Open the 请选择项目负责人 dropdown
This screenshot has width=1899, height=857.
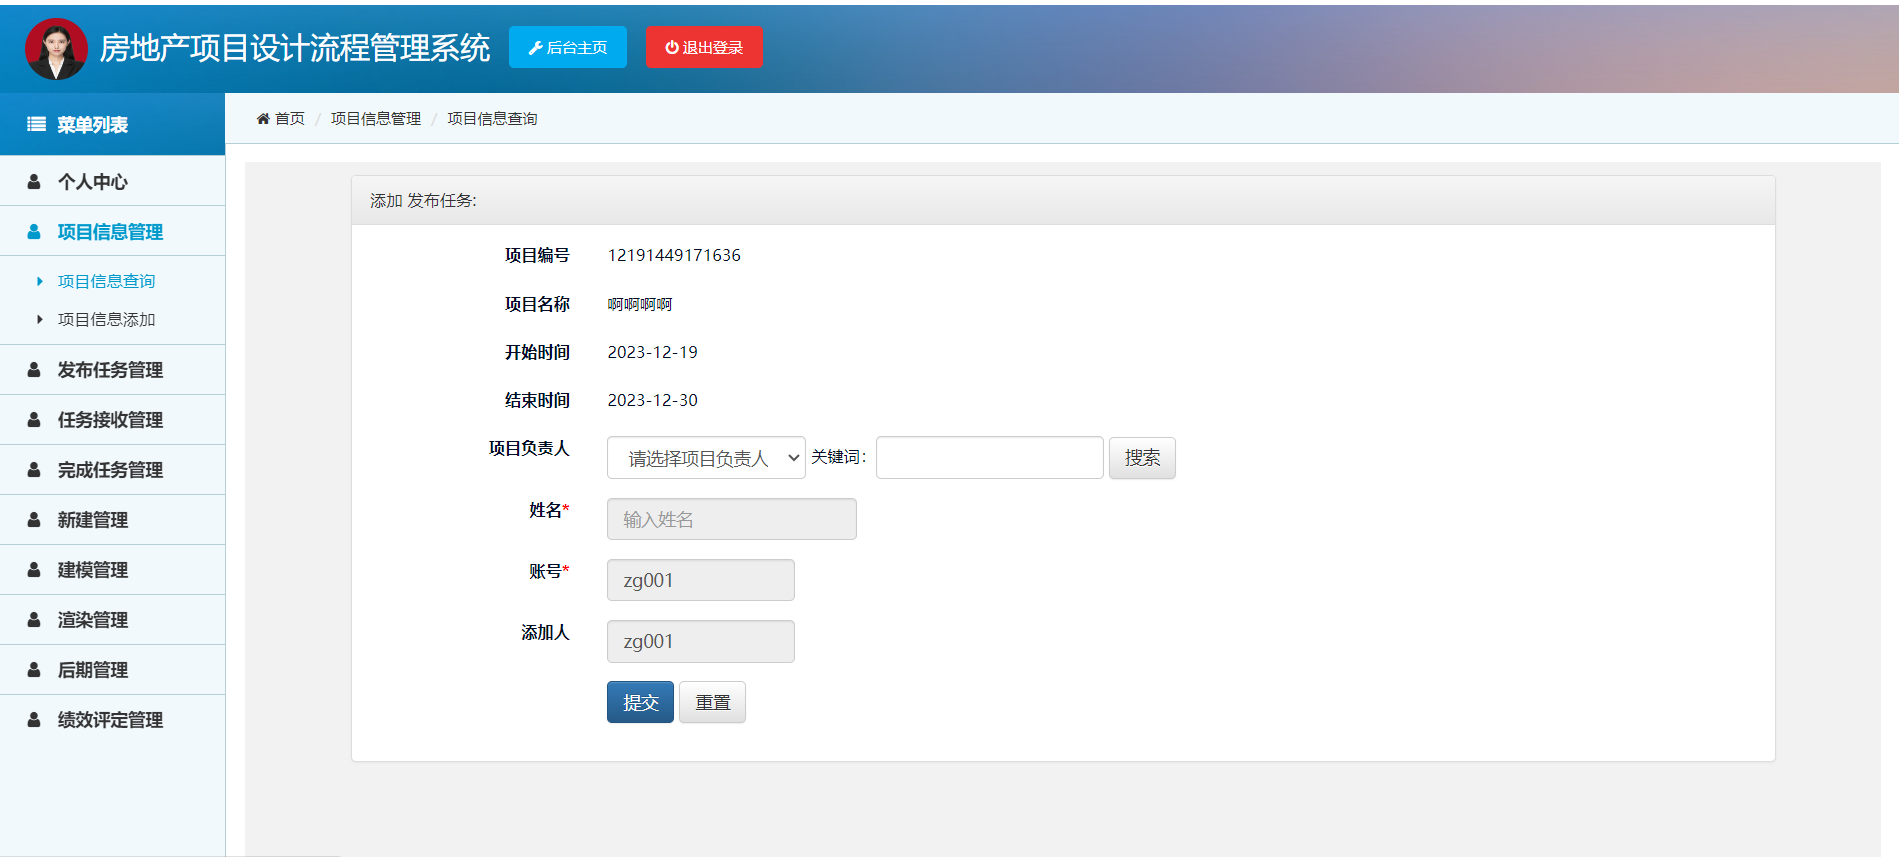[x=706, y=458]
